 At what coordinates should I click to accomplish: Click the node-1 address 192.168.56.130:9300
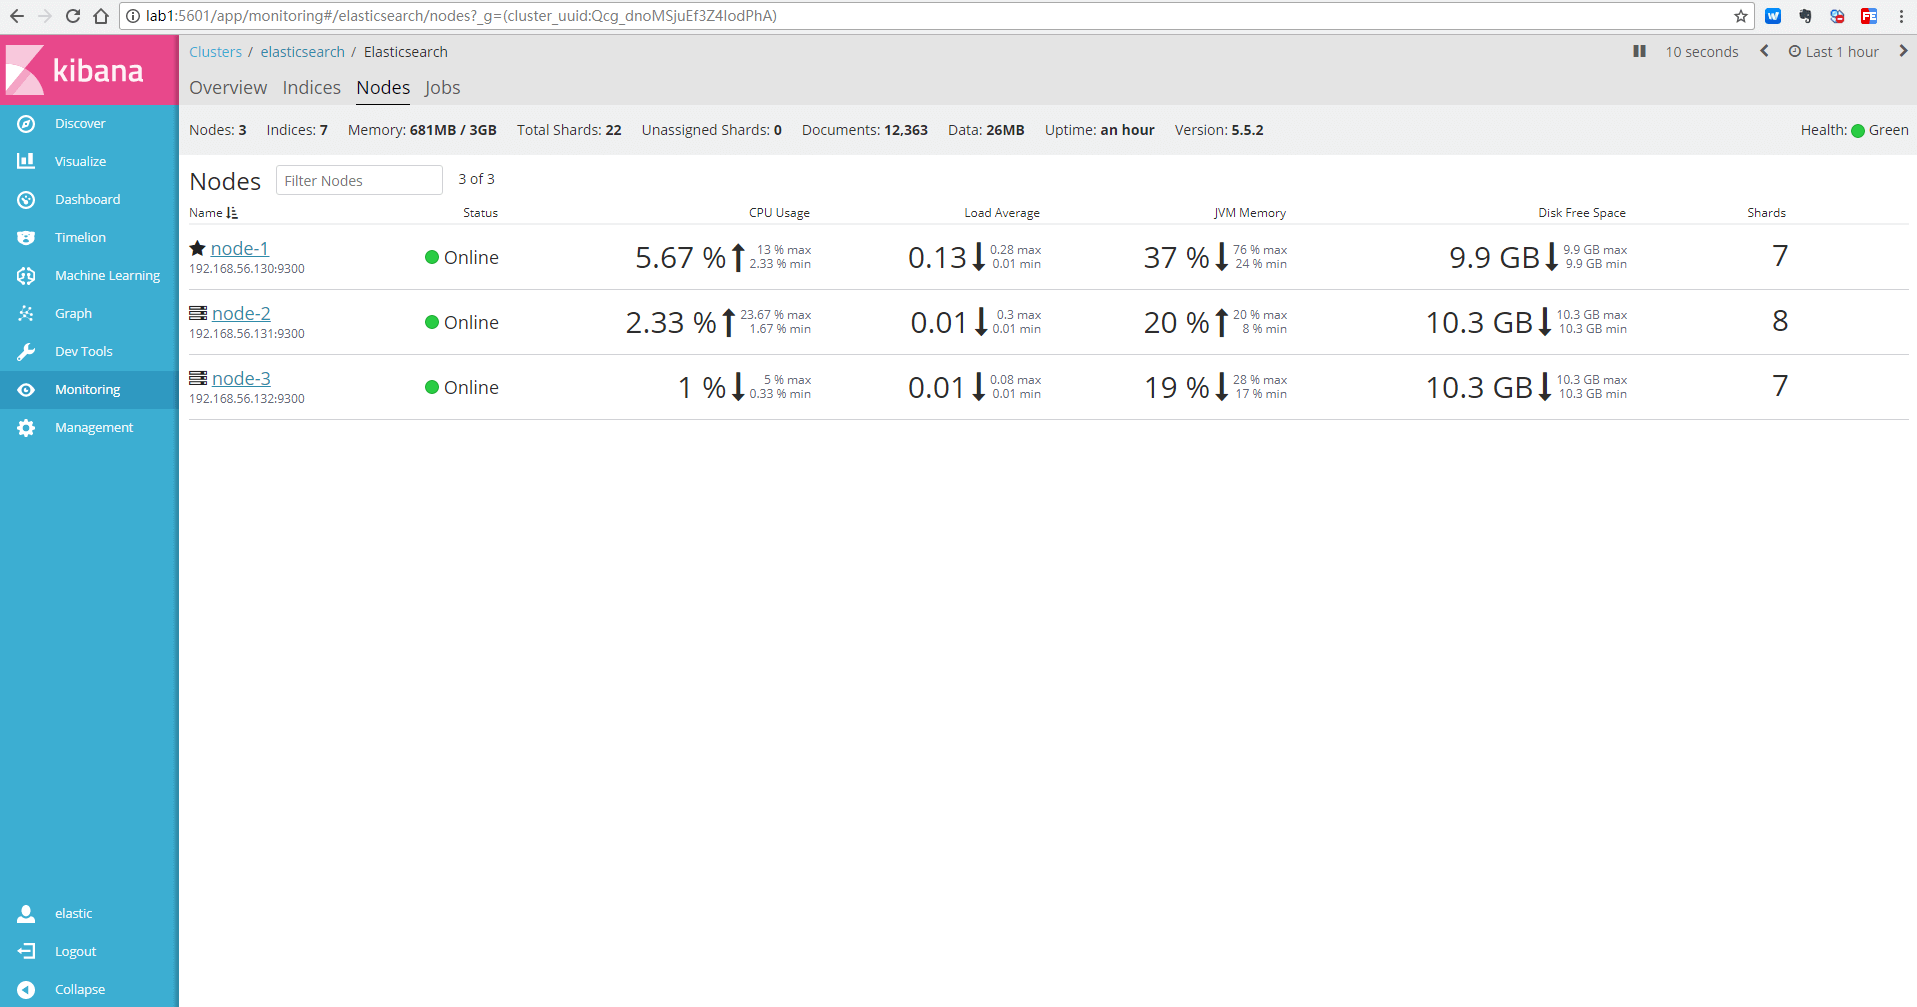click(247, 269)
